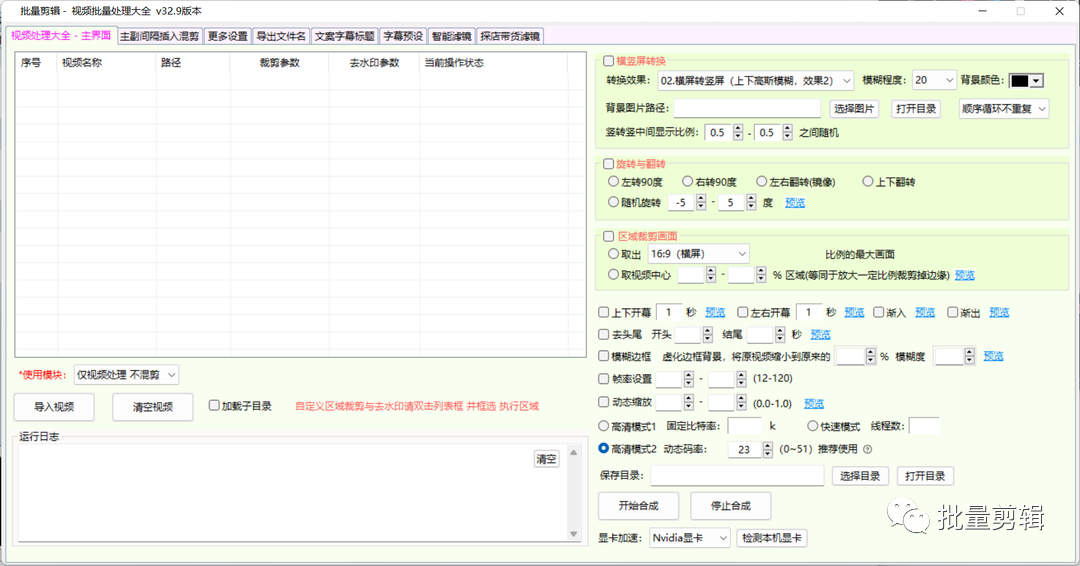Select 上下翻转 radio option
Image resolution: width=1080 pixels, height=566 pixels.
pyautogui.click(x=868, y=182)
